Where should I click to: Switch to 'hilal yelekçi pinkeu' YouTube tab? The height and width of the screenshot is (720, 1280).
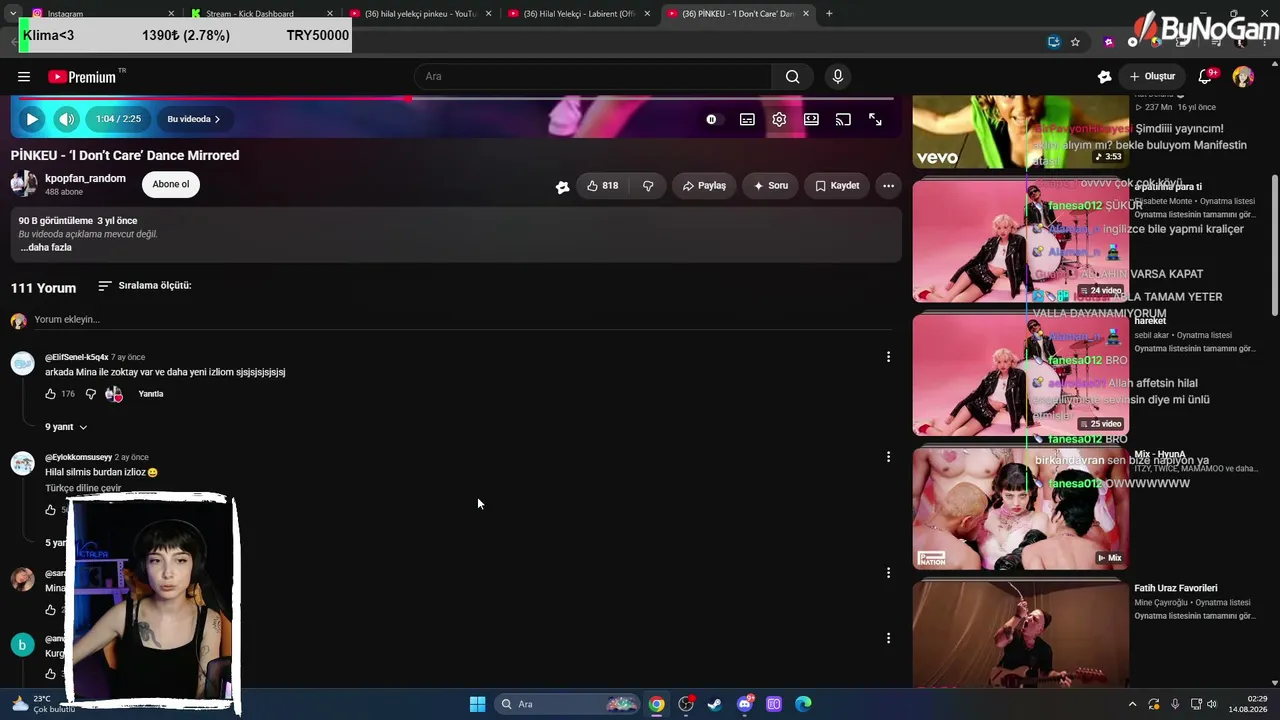click(421, 14)
